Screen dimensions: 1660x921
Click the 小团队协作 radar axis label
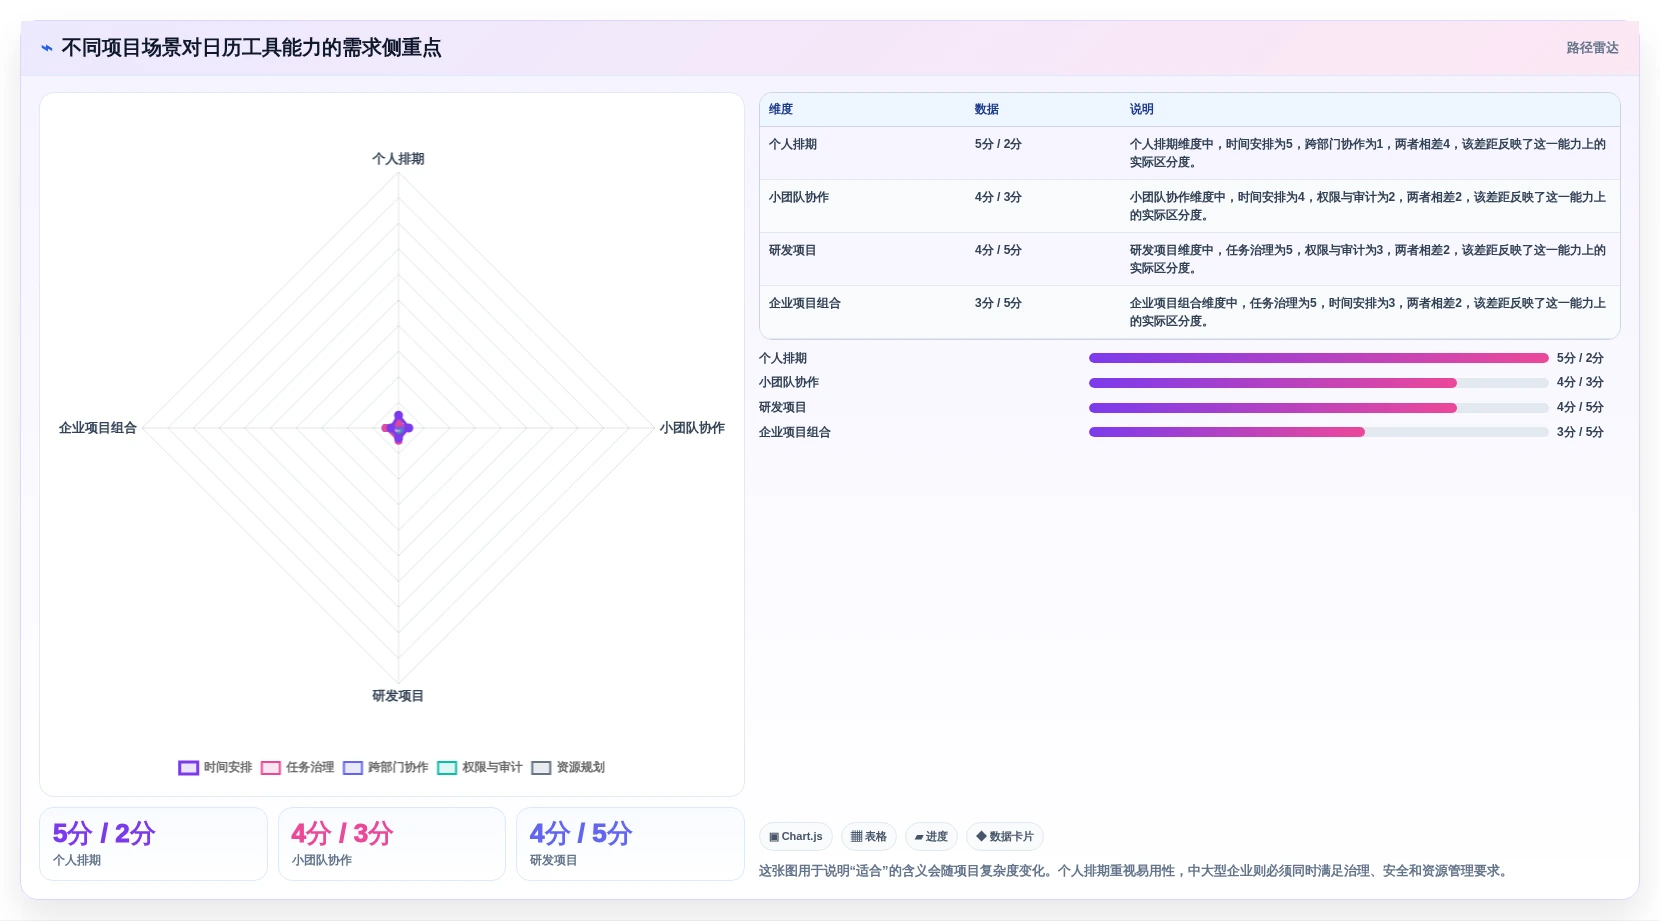tap(692, 428)
